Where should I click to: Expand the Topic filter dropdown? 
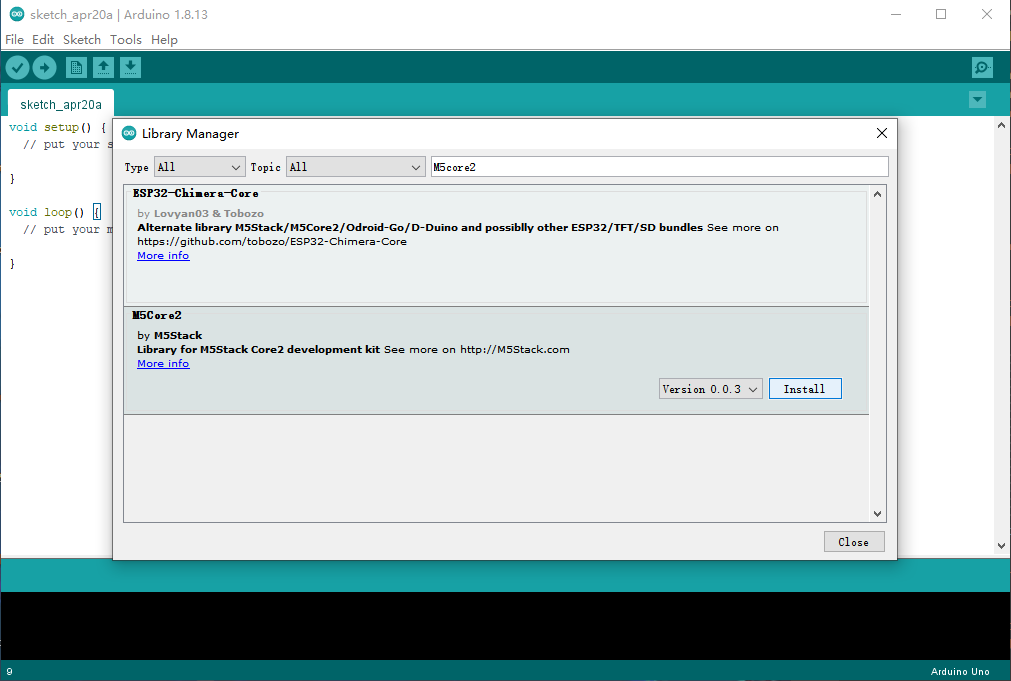[x=355, y=167]
